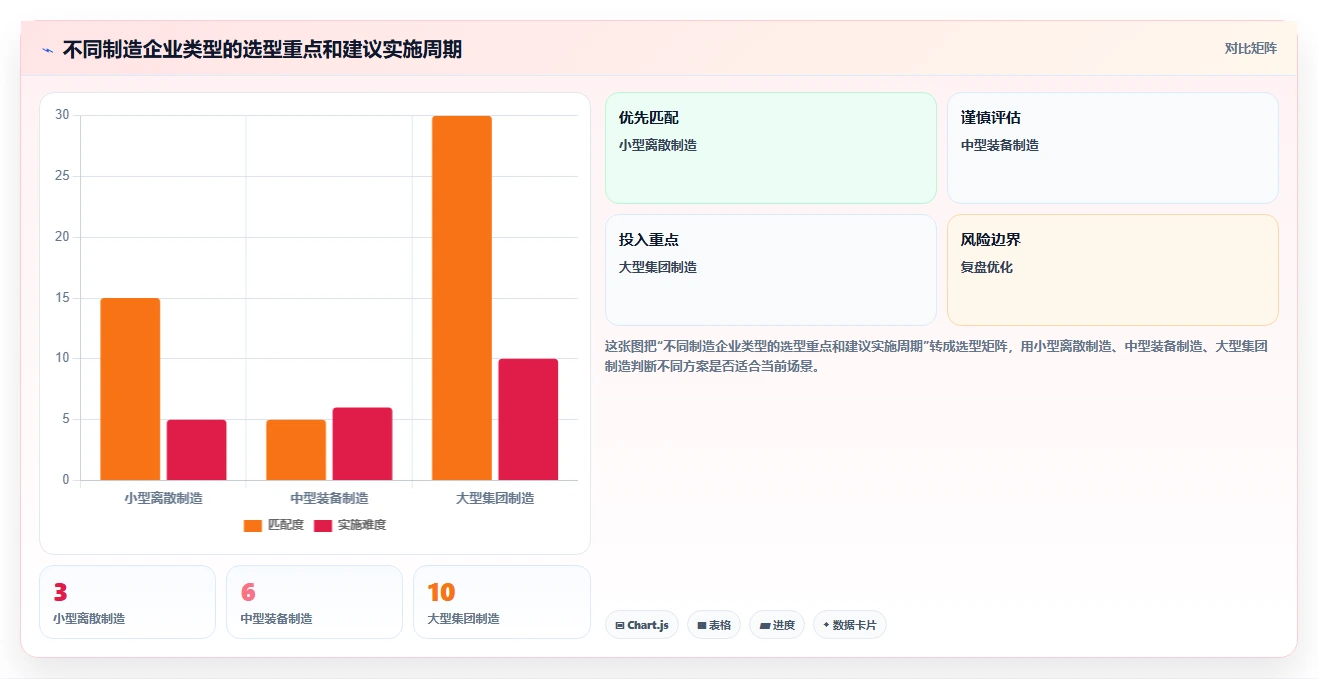This screenshot has width=1318, height=679.
Task: Click the lightning icon beside the title
Action: point(47,50)
